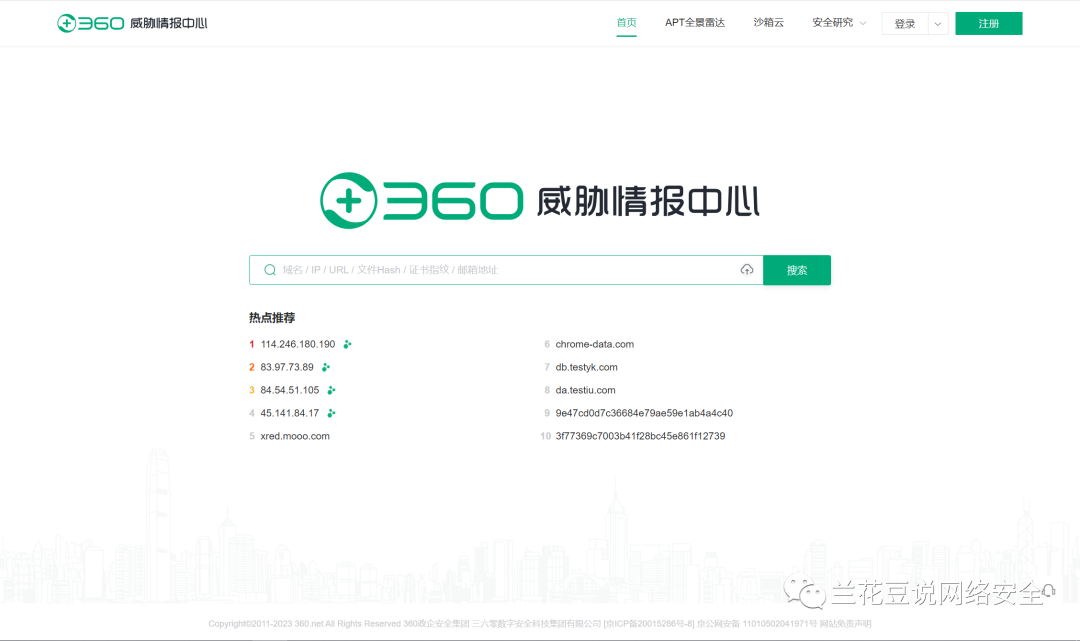Click the green 注册 button
The width and height of the screenshot is (1080, 641).
pos(988,23)
